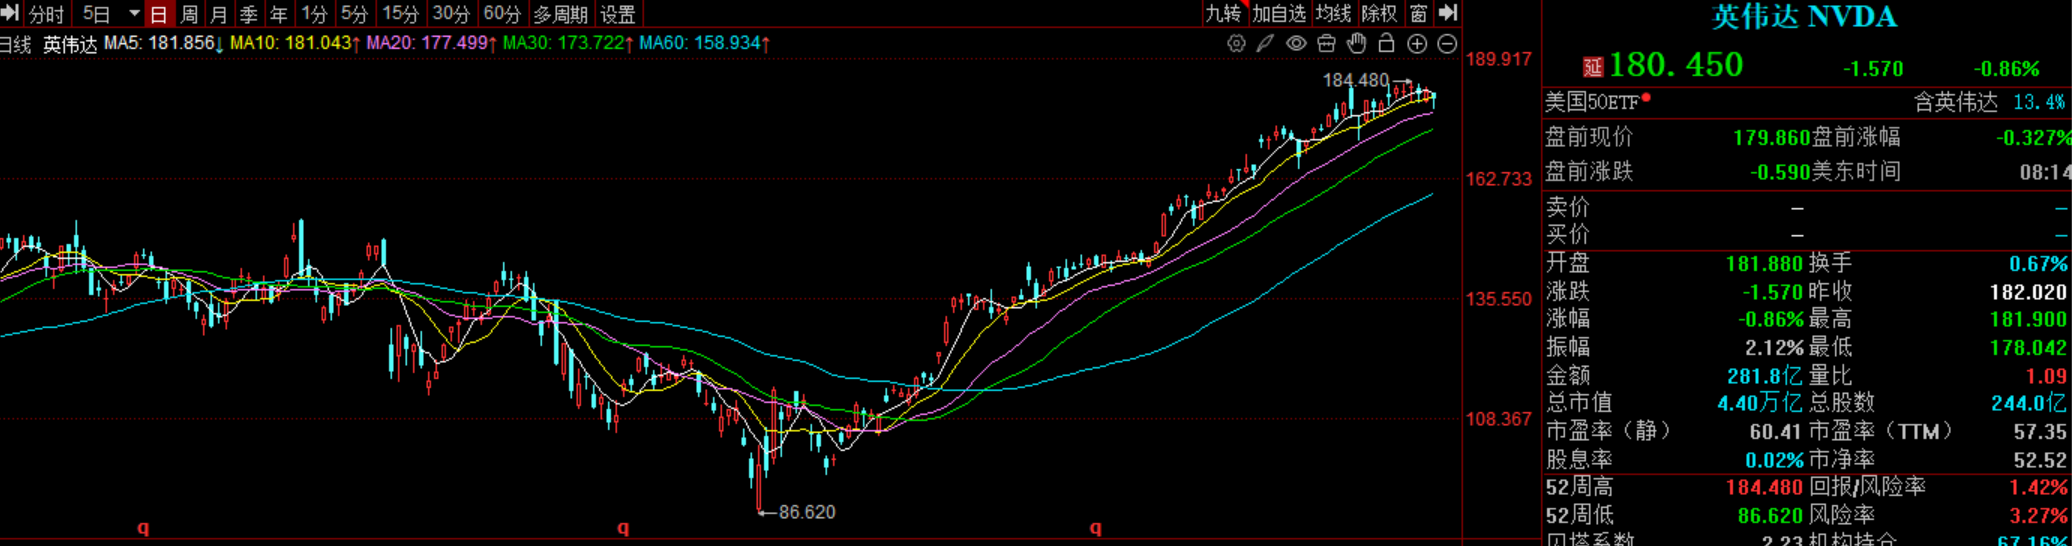Click the 184.480 high price annotation

tap(1356, 80)
